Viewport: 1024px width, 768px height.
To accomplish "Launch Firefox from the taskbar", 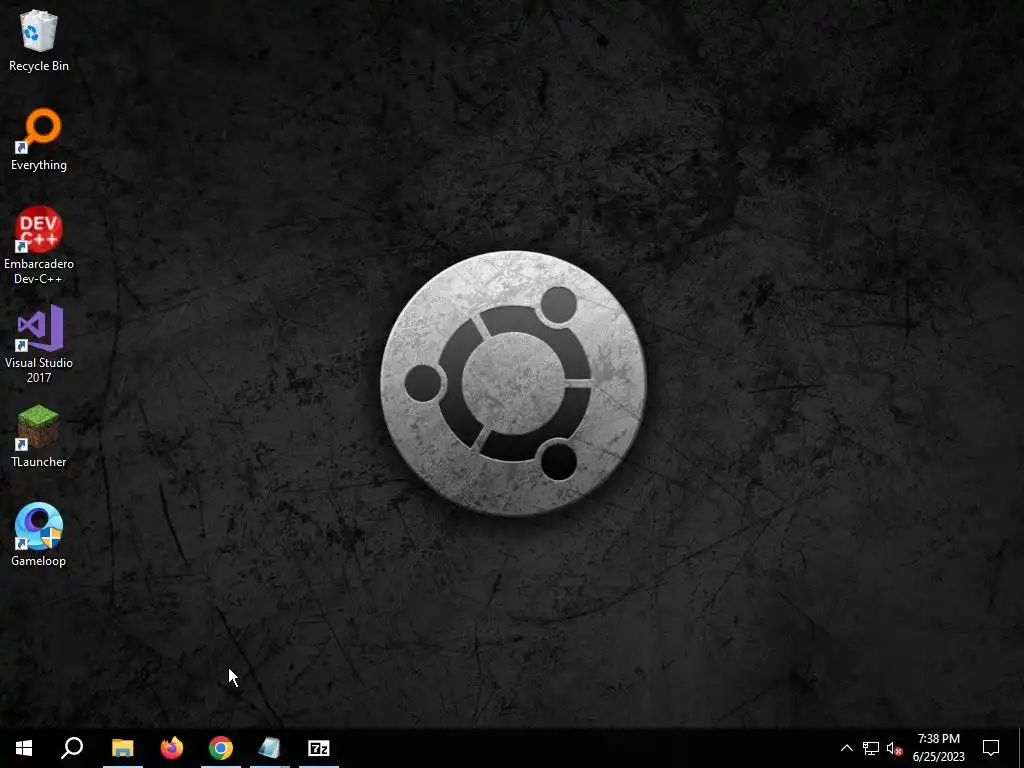I will click(x=172, y=748).
